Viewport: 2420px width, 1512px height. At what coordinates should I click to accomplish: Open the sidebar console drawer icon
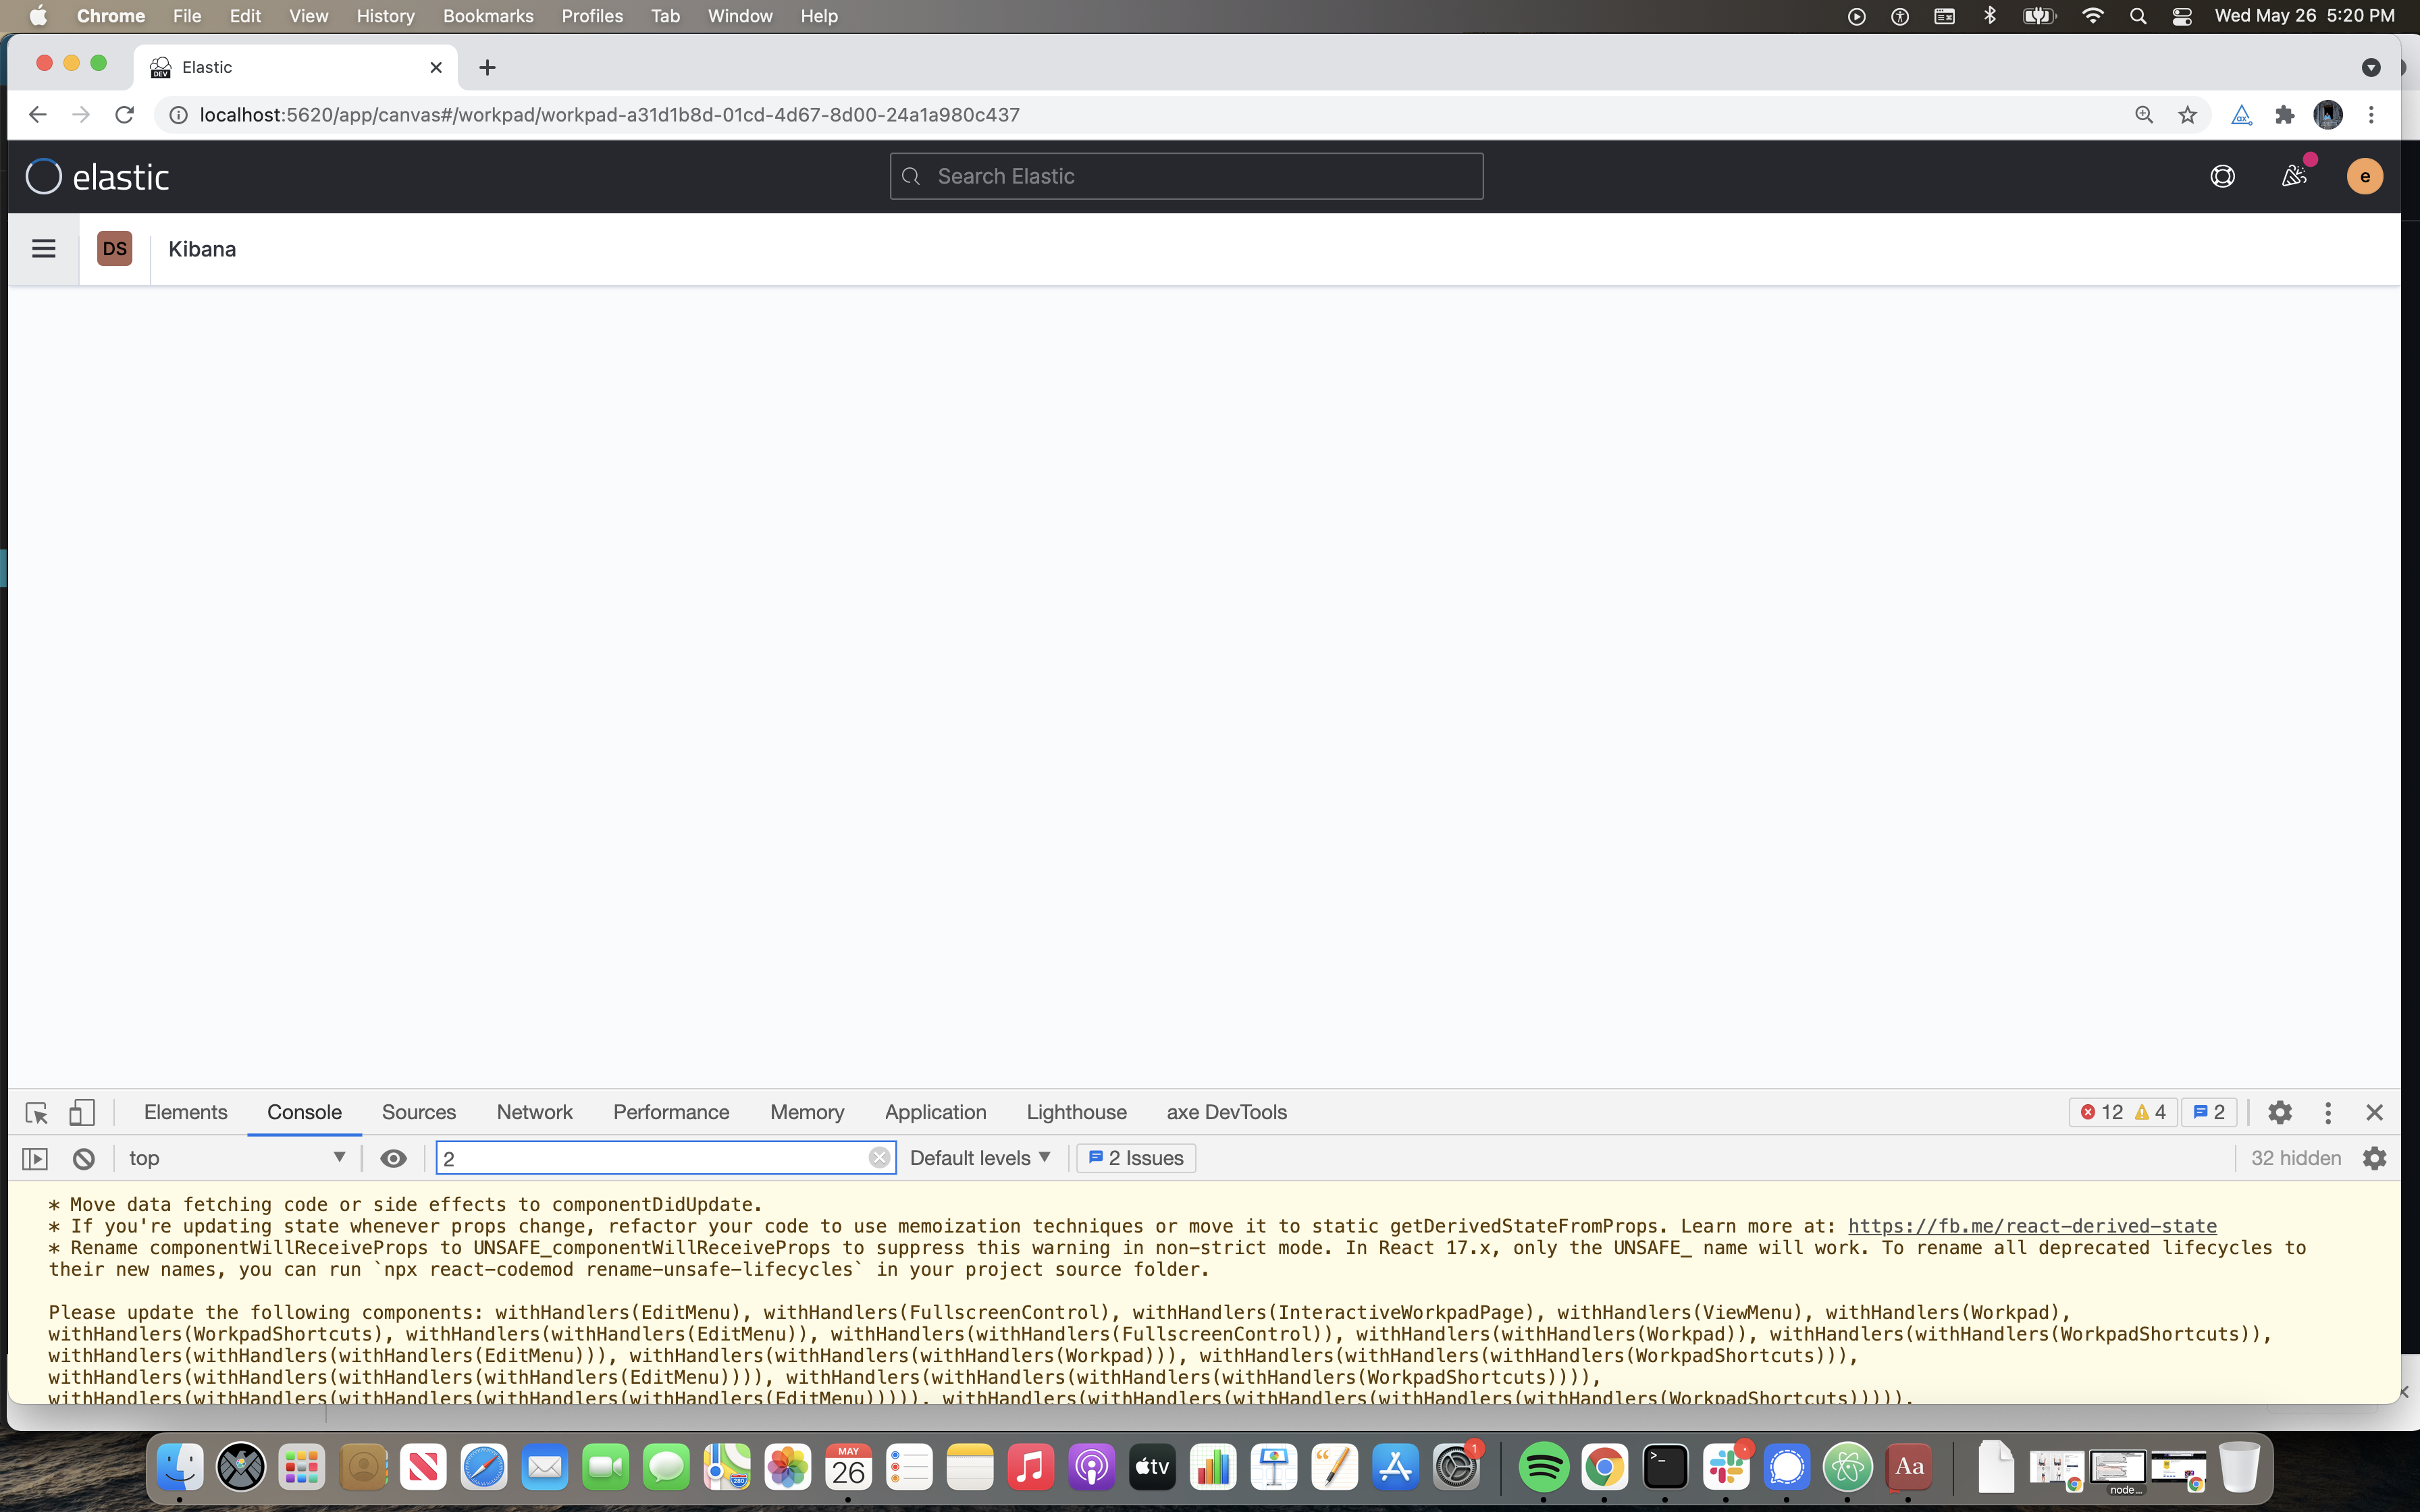click(35, 1158)
